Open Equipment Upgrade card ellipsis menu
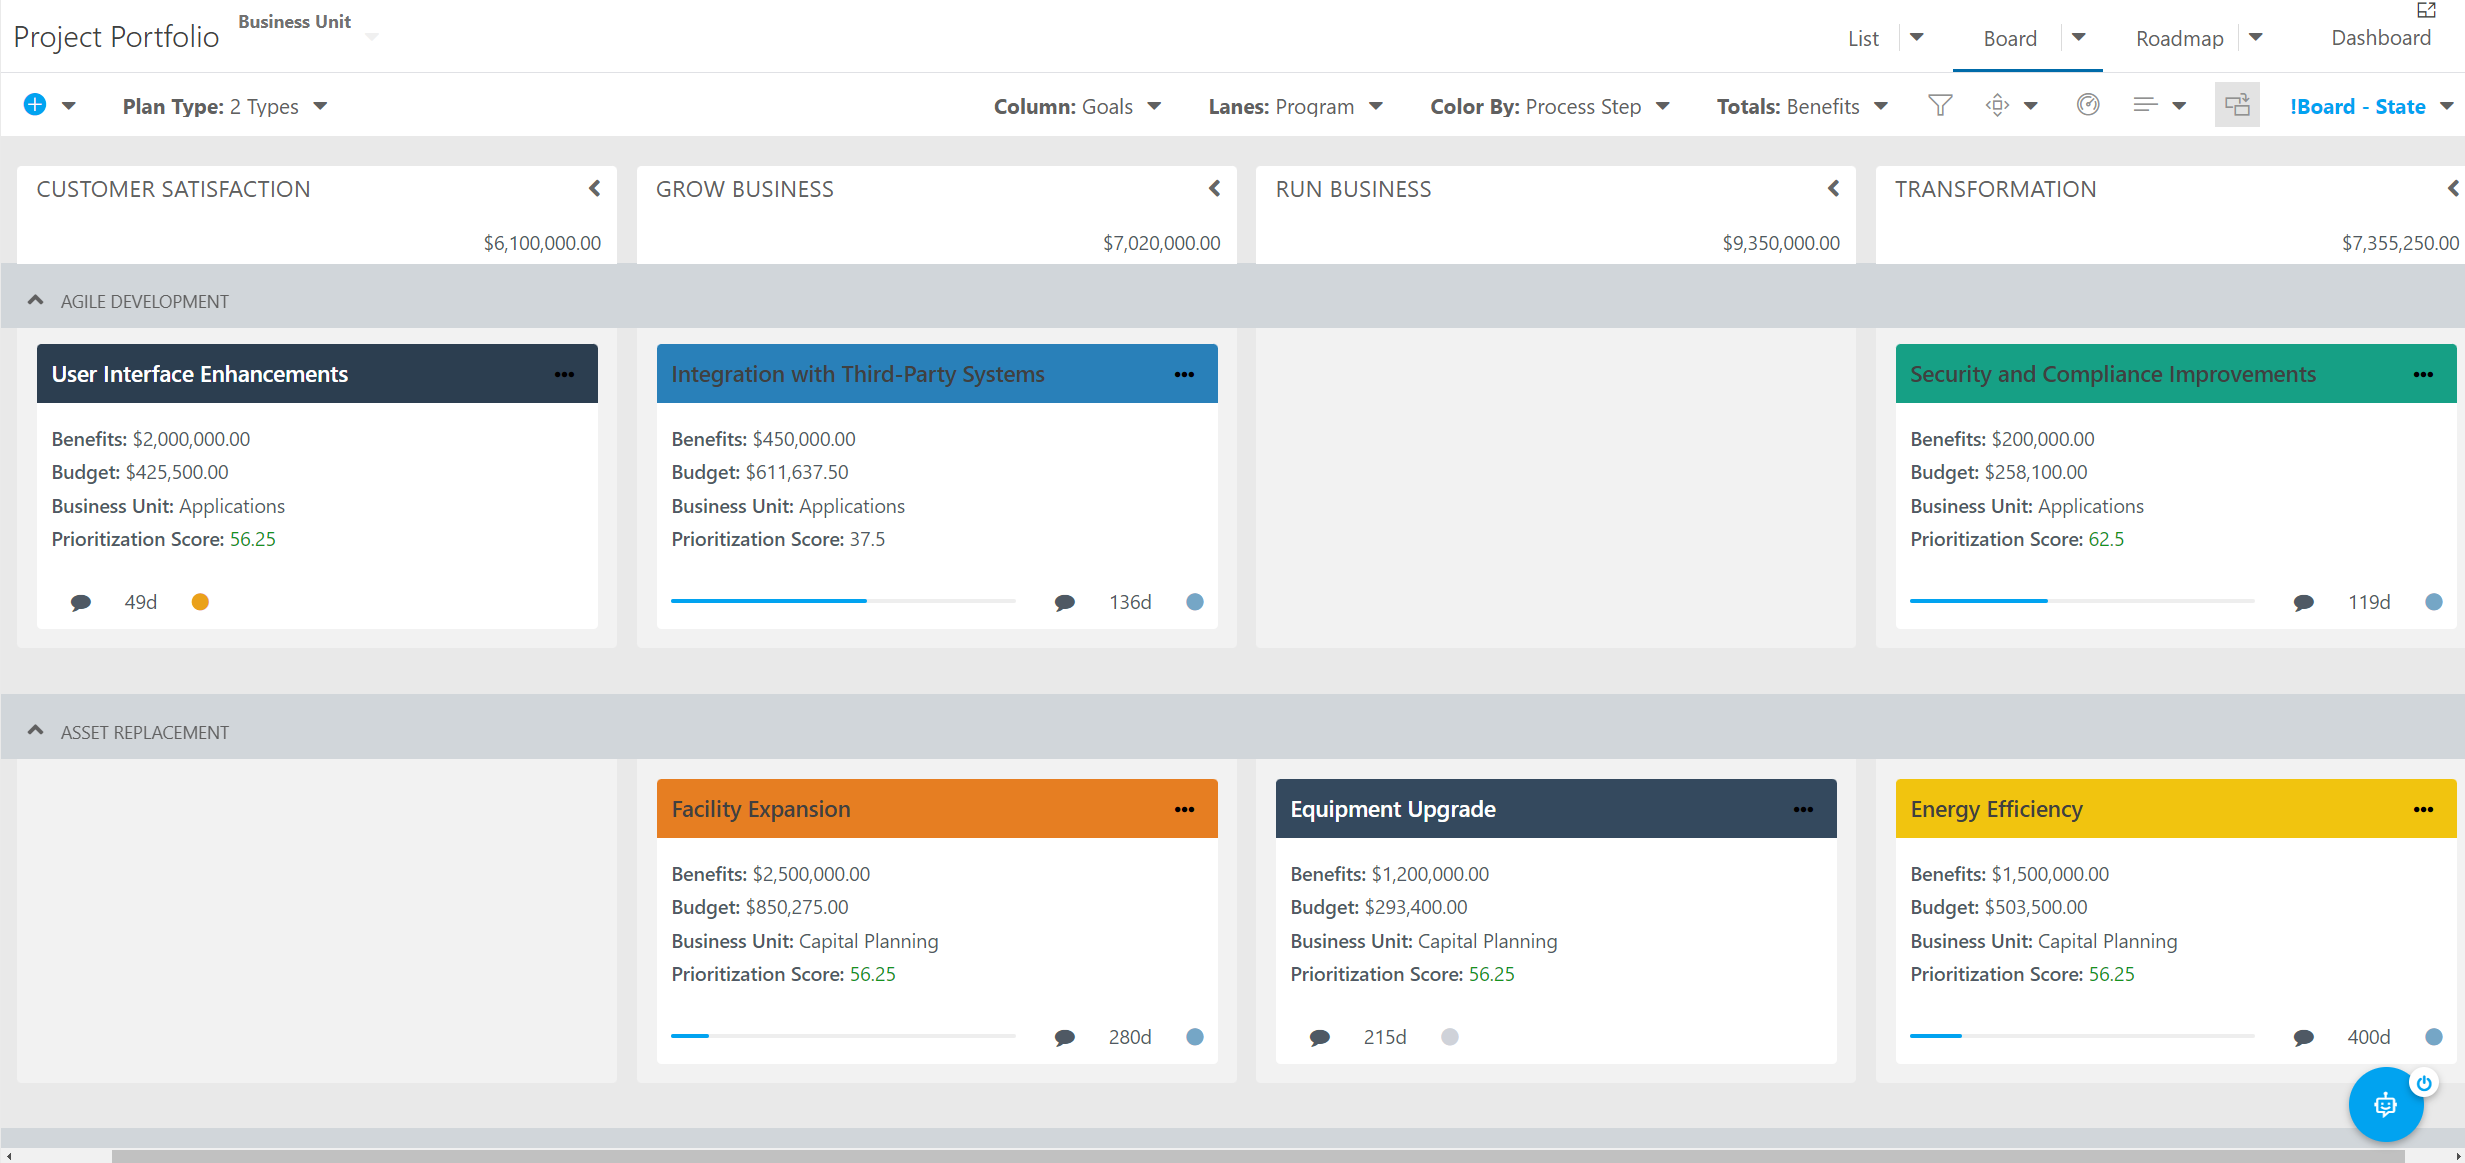Screen dimensions: 2465x1163 tap(1803, 810)
